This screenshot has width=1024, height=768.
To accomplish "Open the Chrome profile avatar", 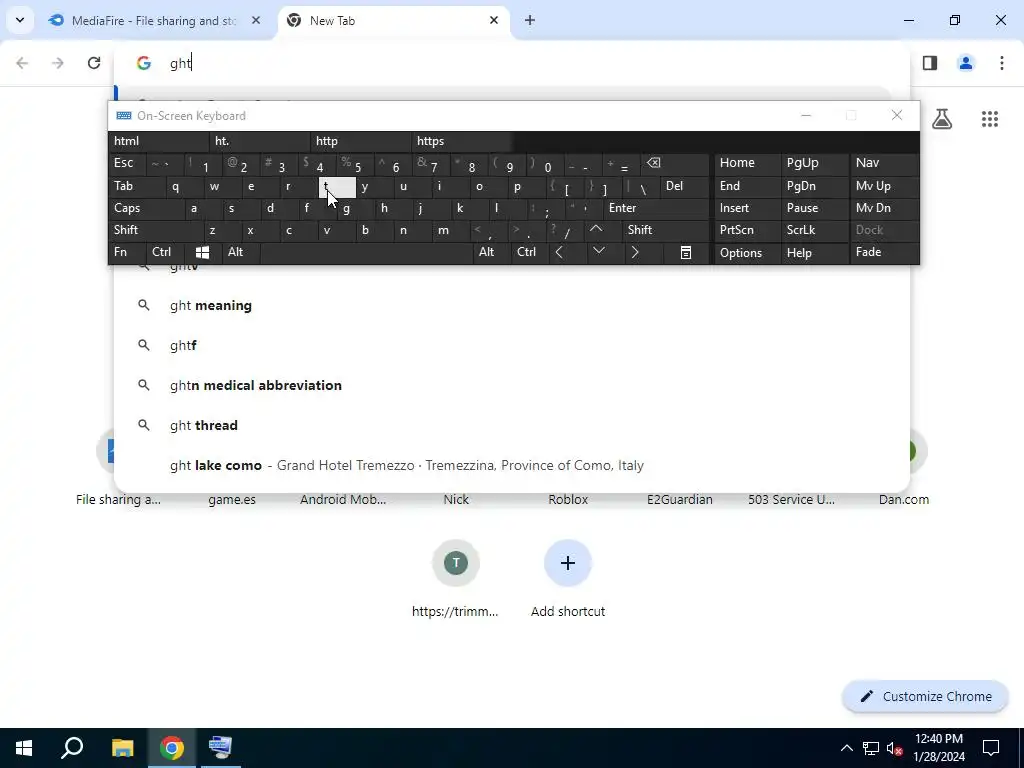I will pyautogui.click(x=966, y=63).
